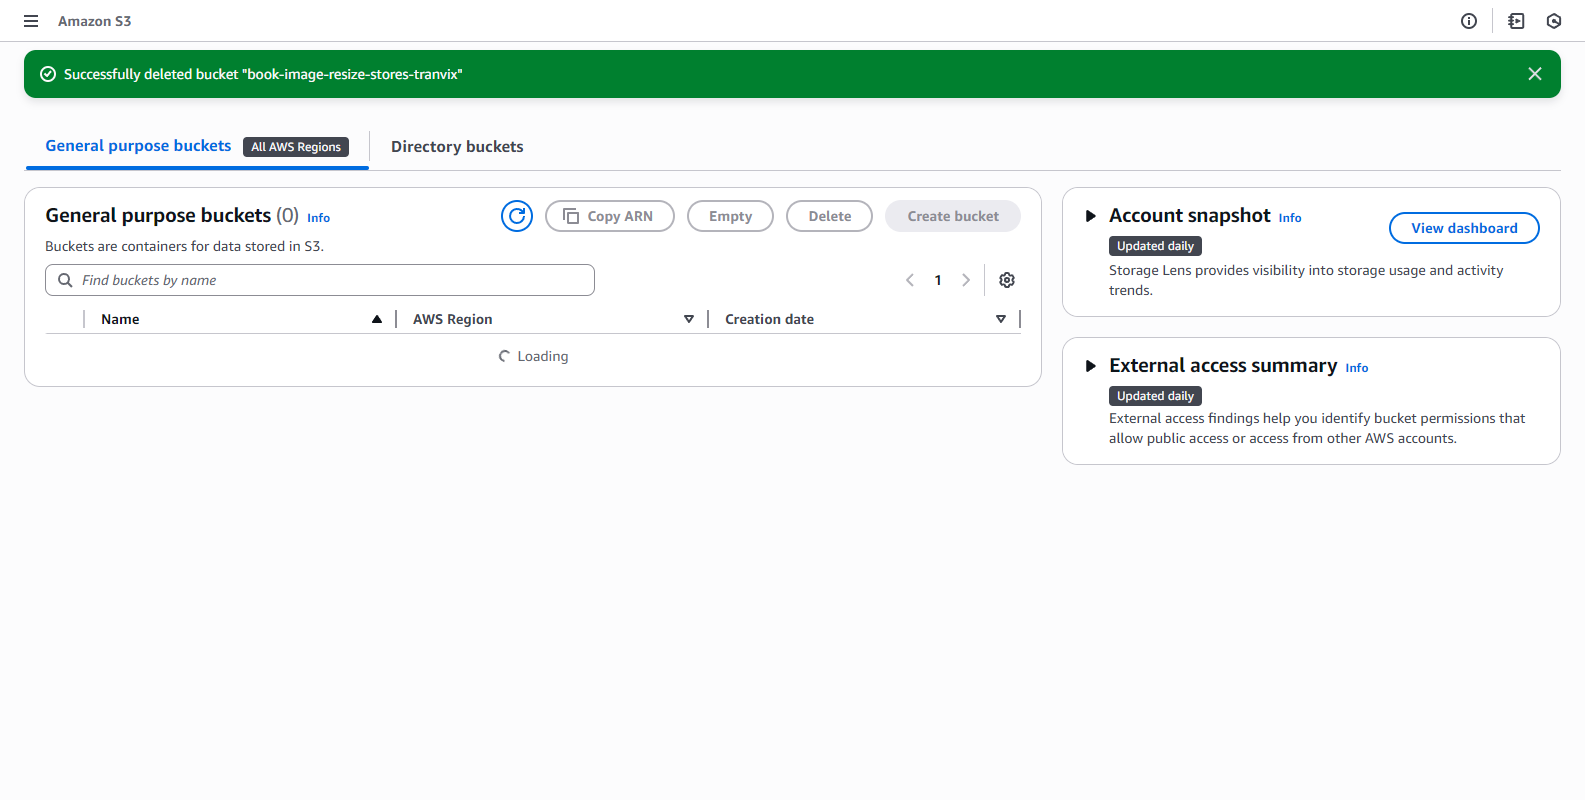This screenshot has height=800, width=1585.
Task: Open the info panel icon in header
Action: [1469, 21]
